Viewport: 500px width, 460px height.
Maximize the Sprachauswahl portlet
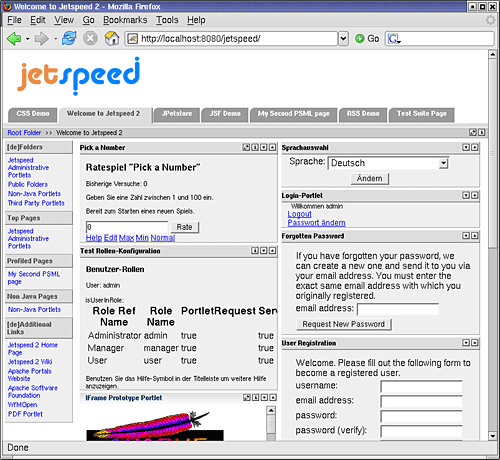coord(475,147)
